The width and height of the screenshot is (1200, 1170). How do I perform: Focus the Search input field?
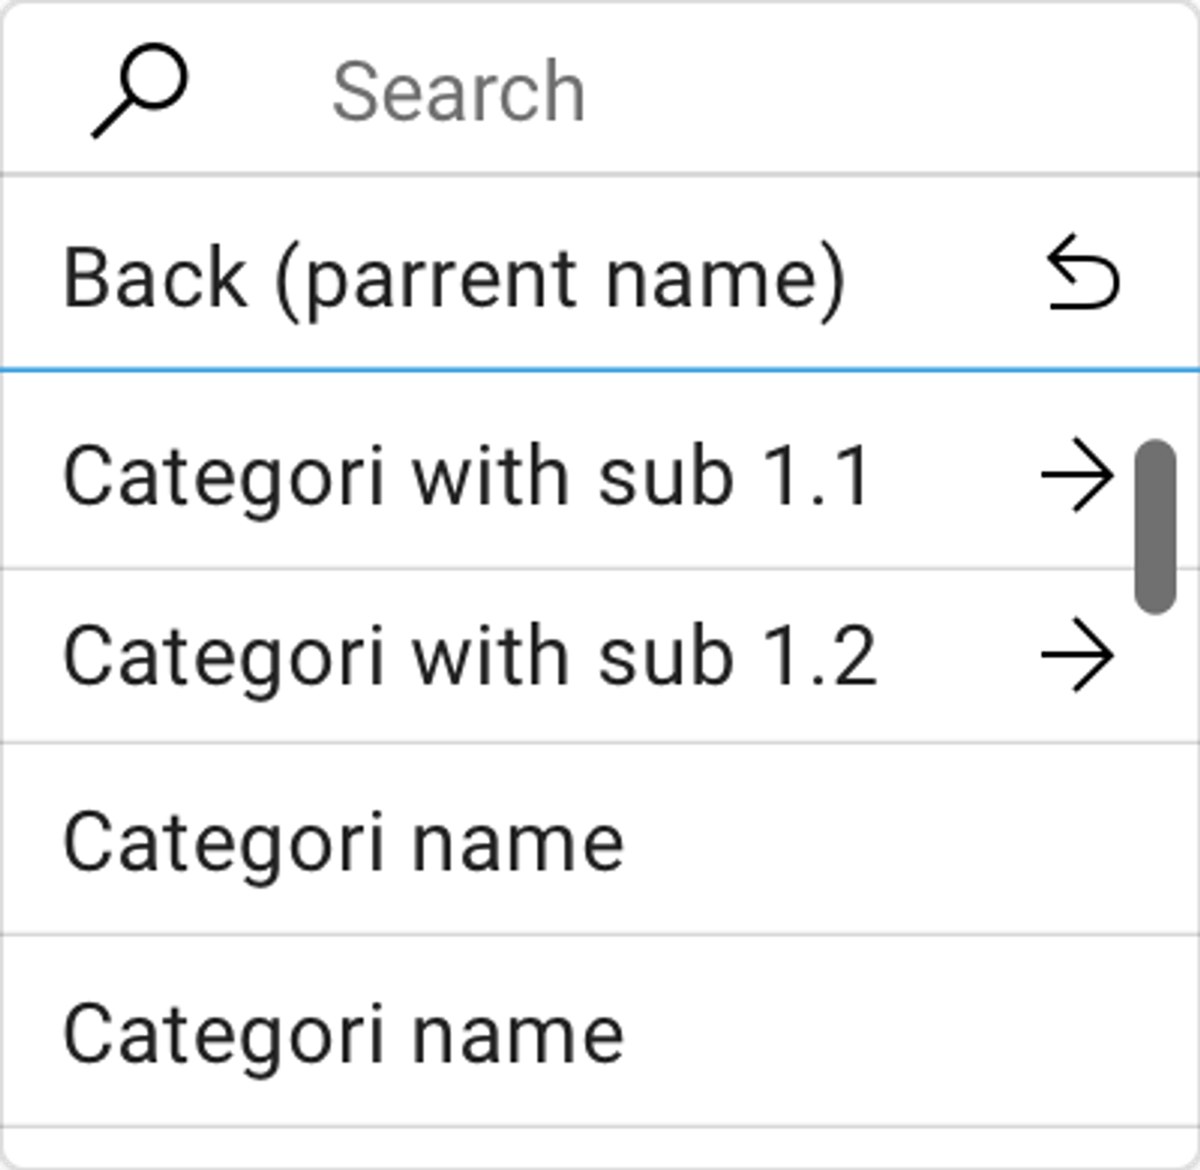(700, 92)
